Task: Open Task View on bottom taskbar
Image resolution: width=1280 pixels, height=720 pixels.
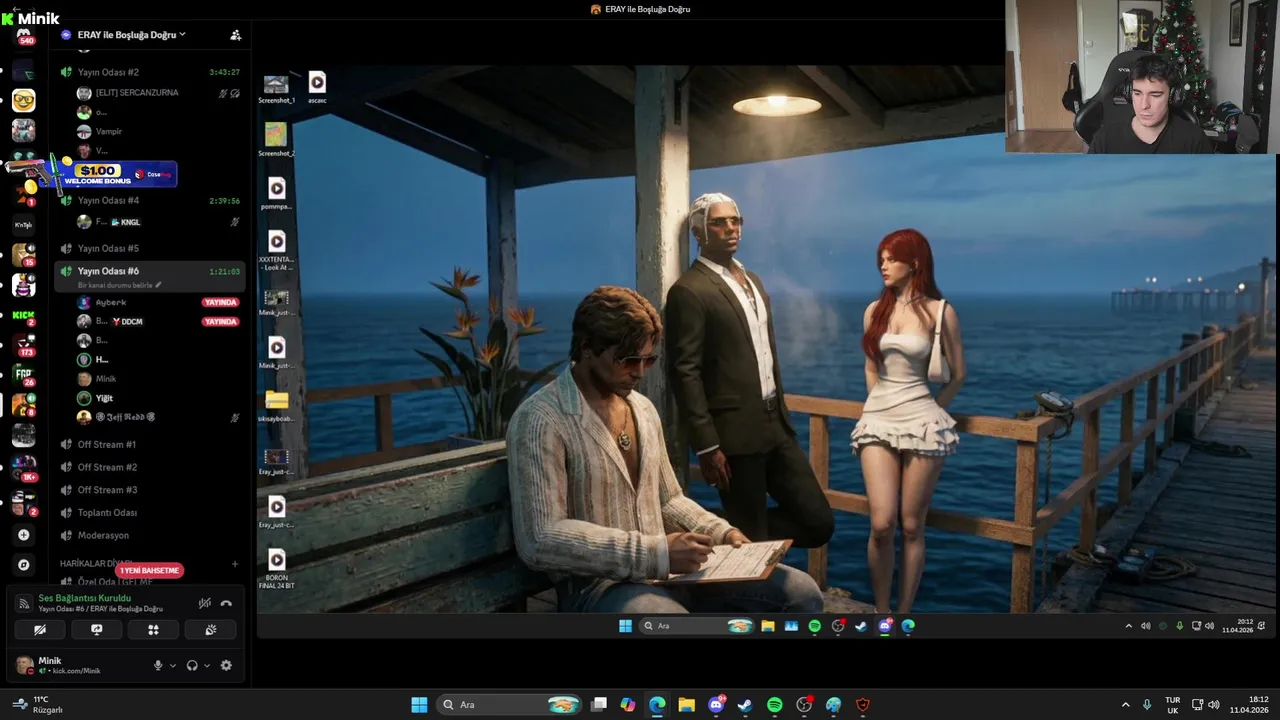Action: [x=598, y=705]
